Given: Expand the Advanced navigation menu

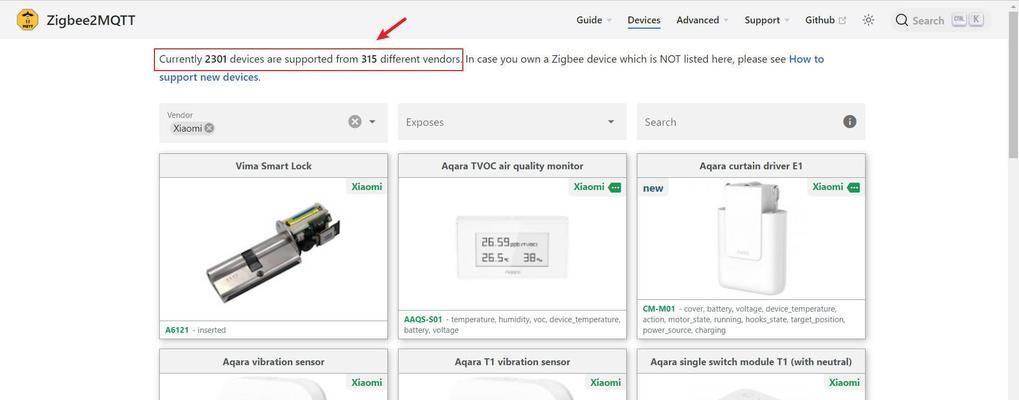Looking at the screenshot, I should pyautogui.click(x=703, y=20).
